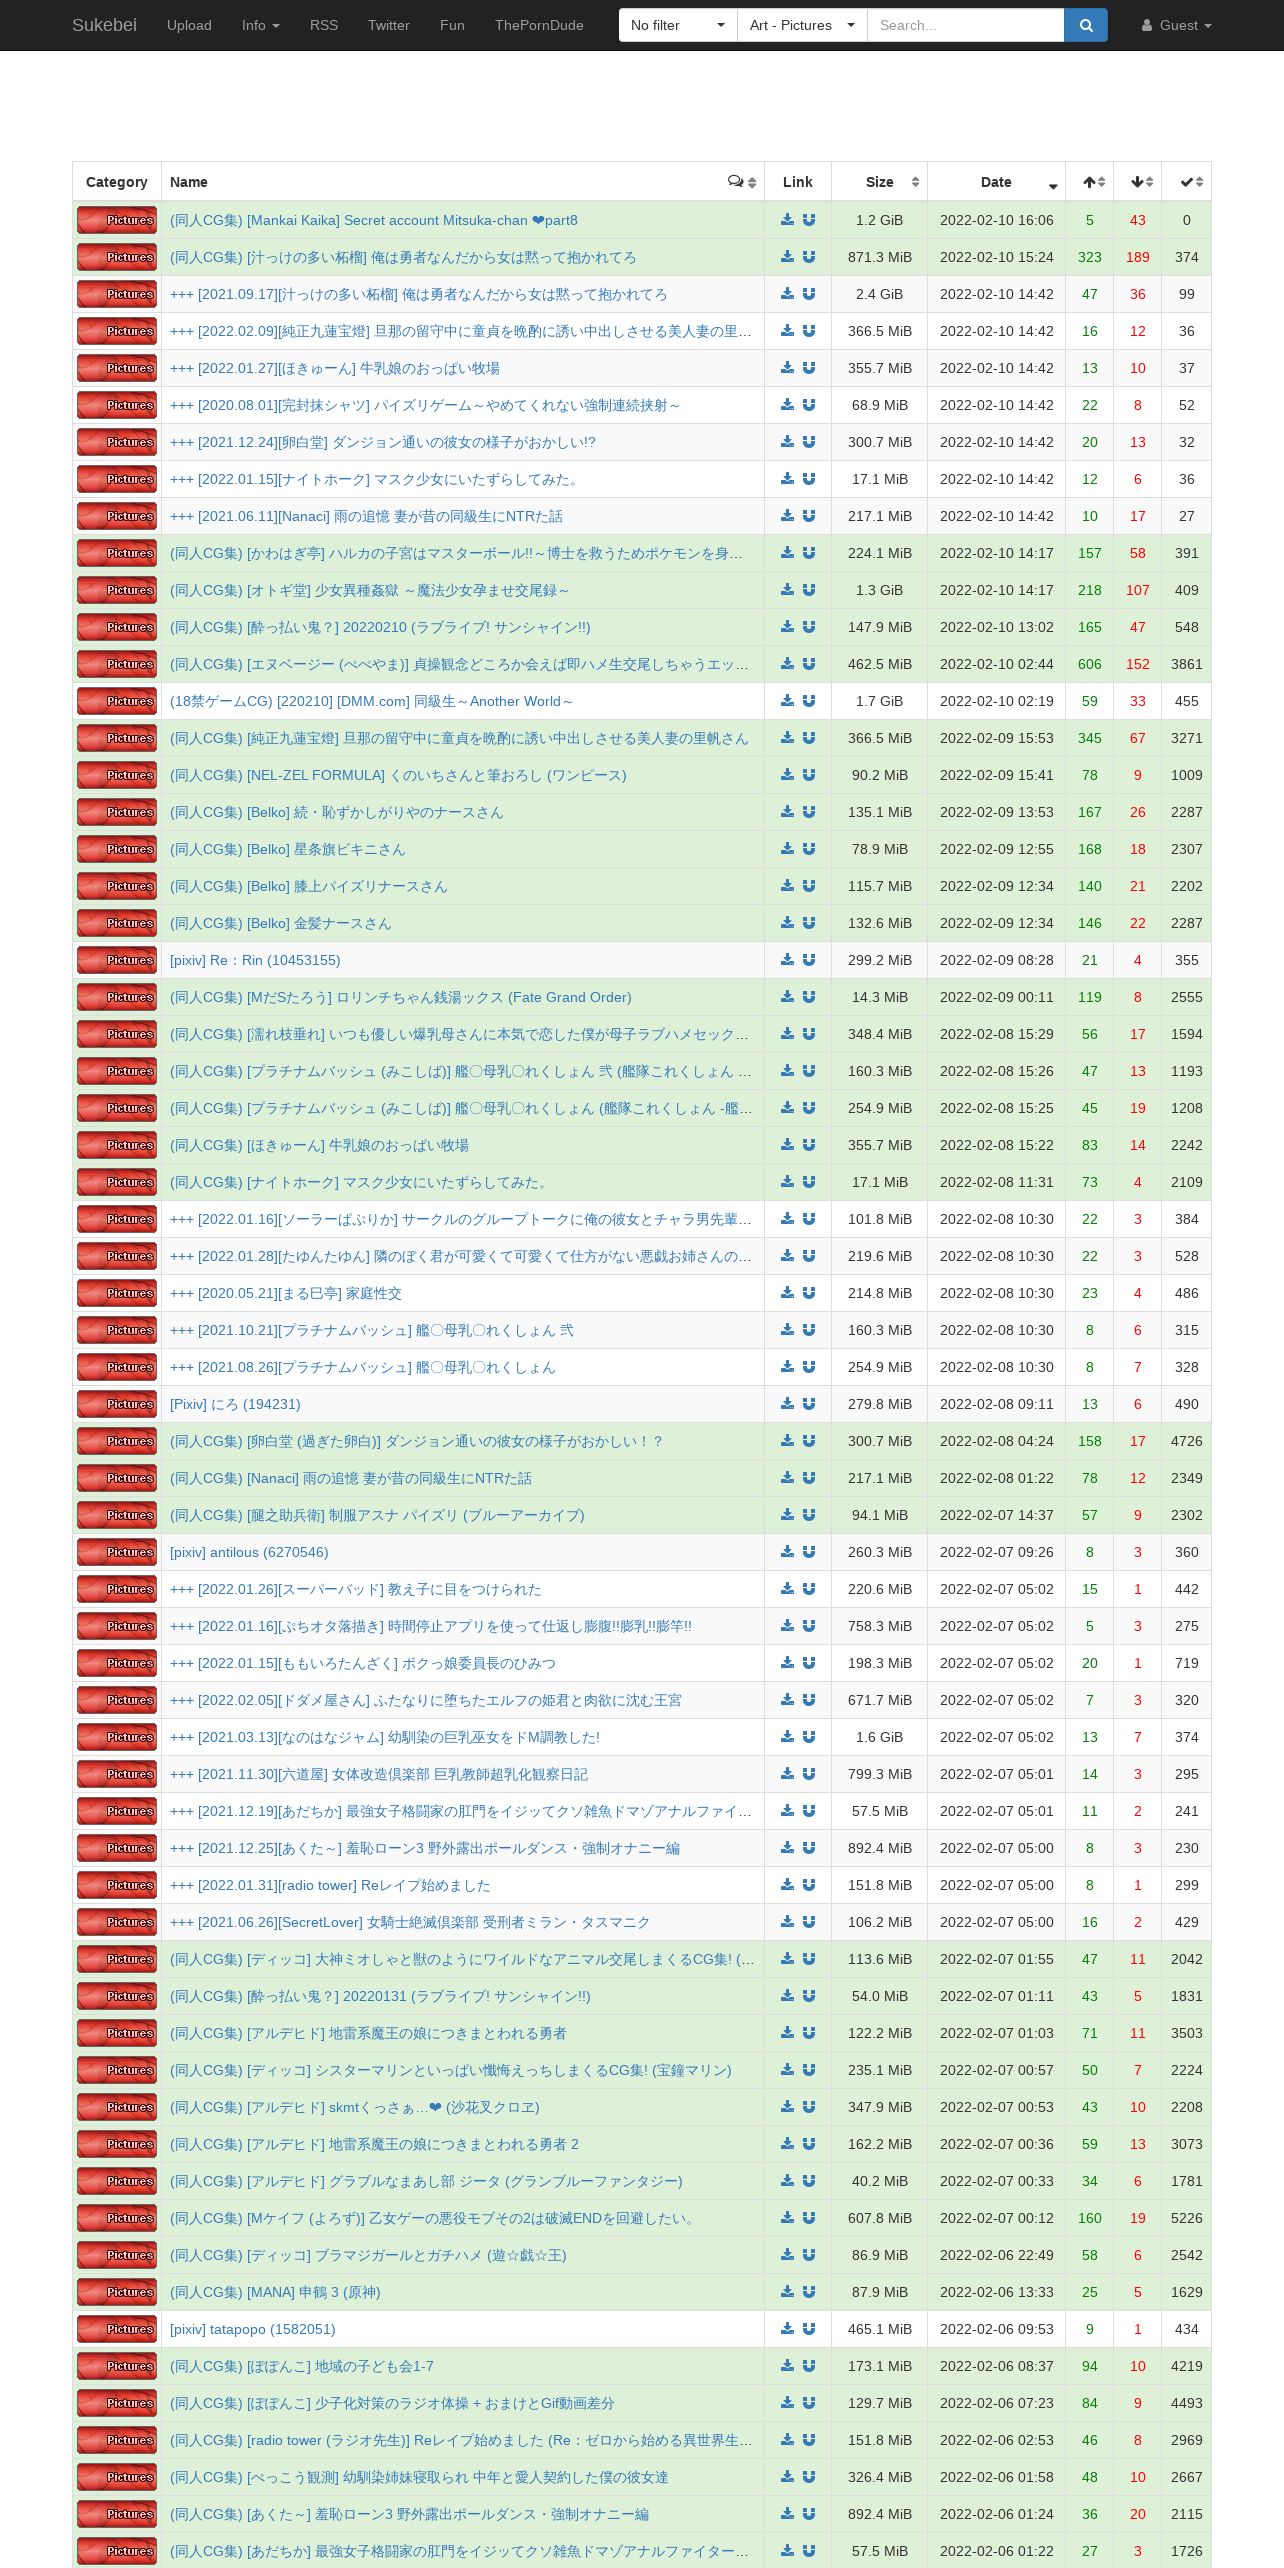Image resolution: width=1284 pixels, height=2568 pixels.
Task: Download the torrent file in the 871.3 MiB row
Action: pyautogui.click(x=787, y=257)
